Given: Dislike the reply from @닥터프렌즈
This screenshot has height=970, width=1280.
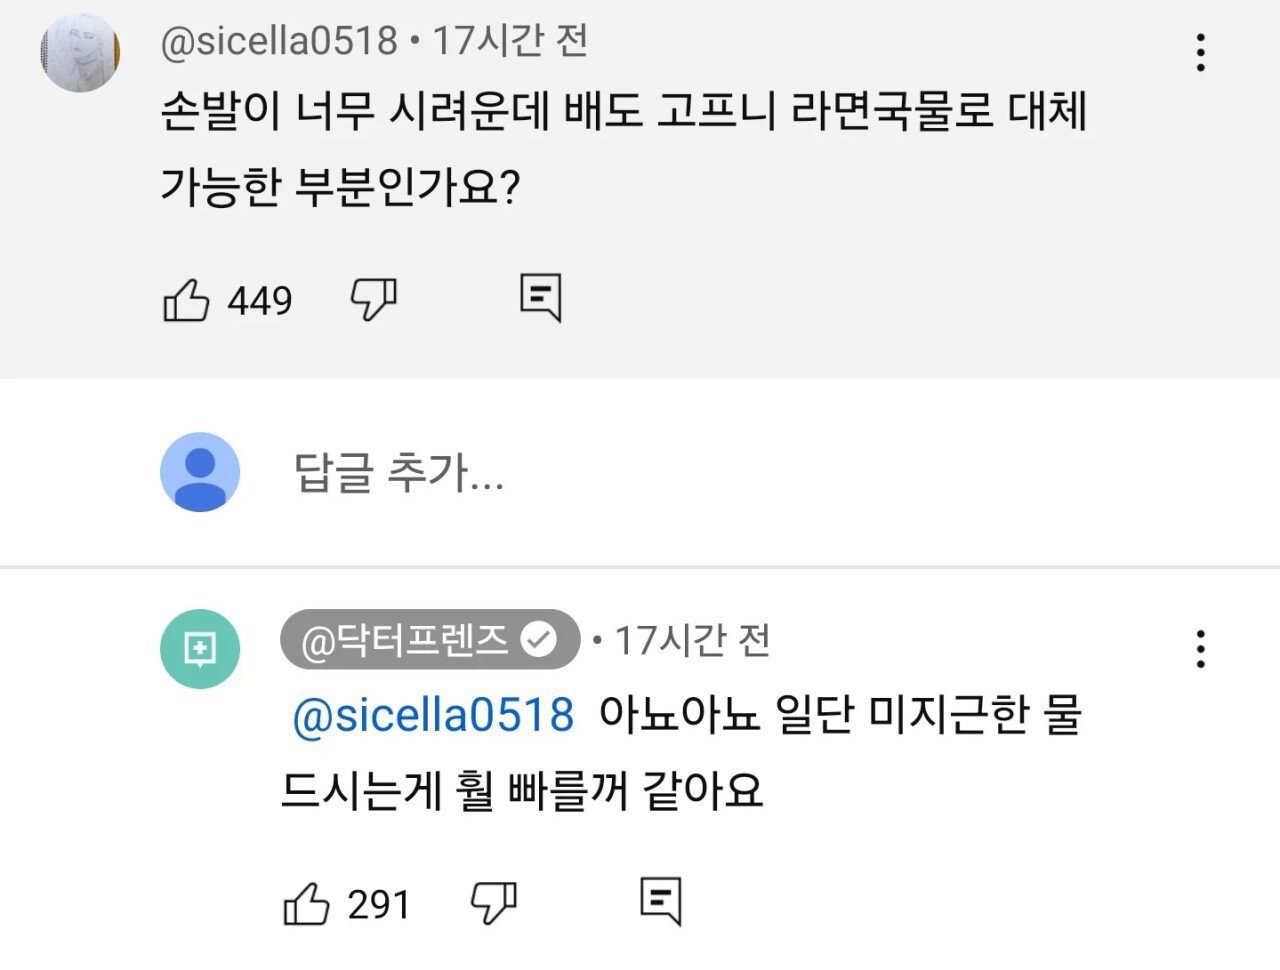Looking at the screenshot, I should click(x=491, y=903).
